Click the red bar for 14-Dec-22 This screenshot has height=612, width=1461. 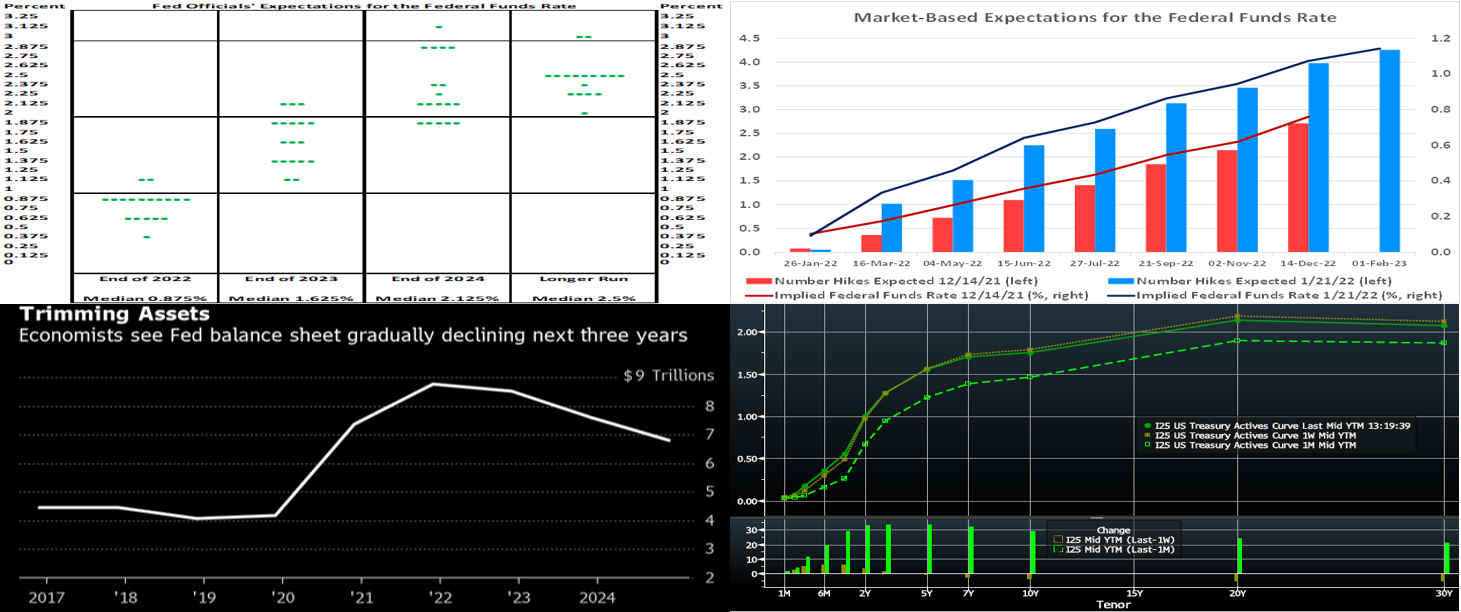click(1297, 188)
